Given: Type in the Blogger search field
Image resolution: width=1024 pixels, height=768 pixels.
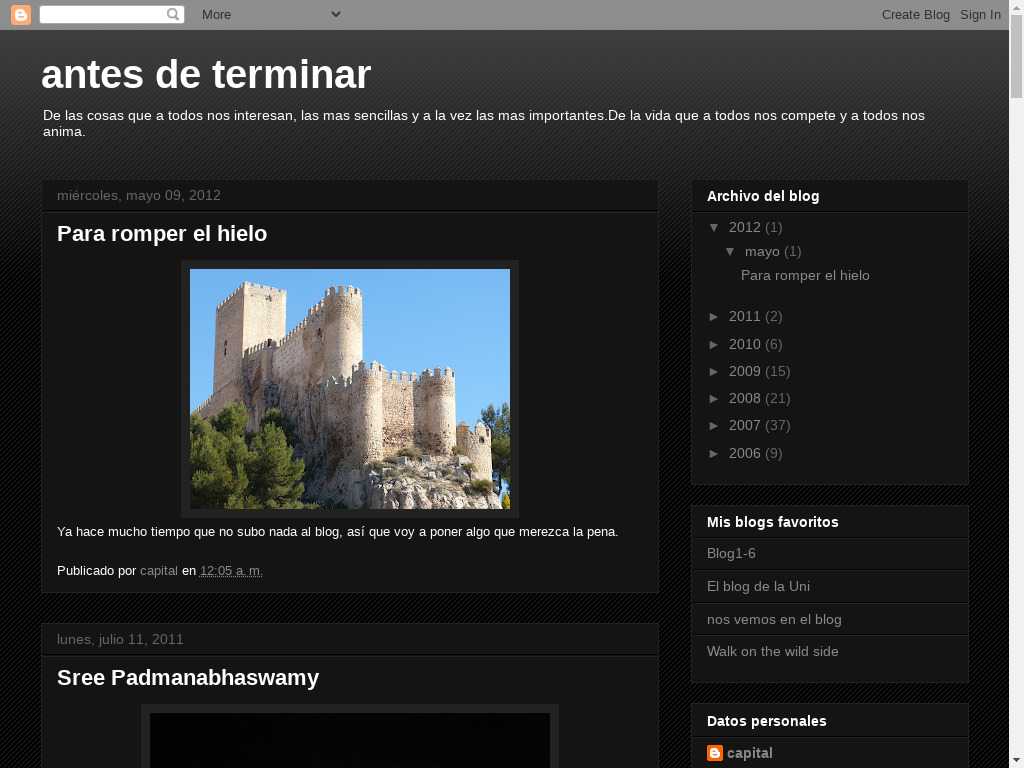Looking at the screenshot, I should [x=102, y=14].
